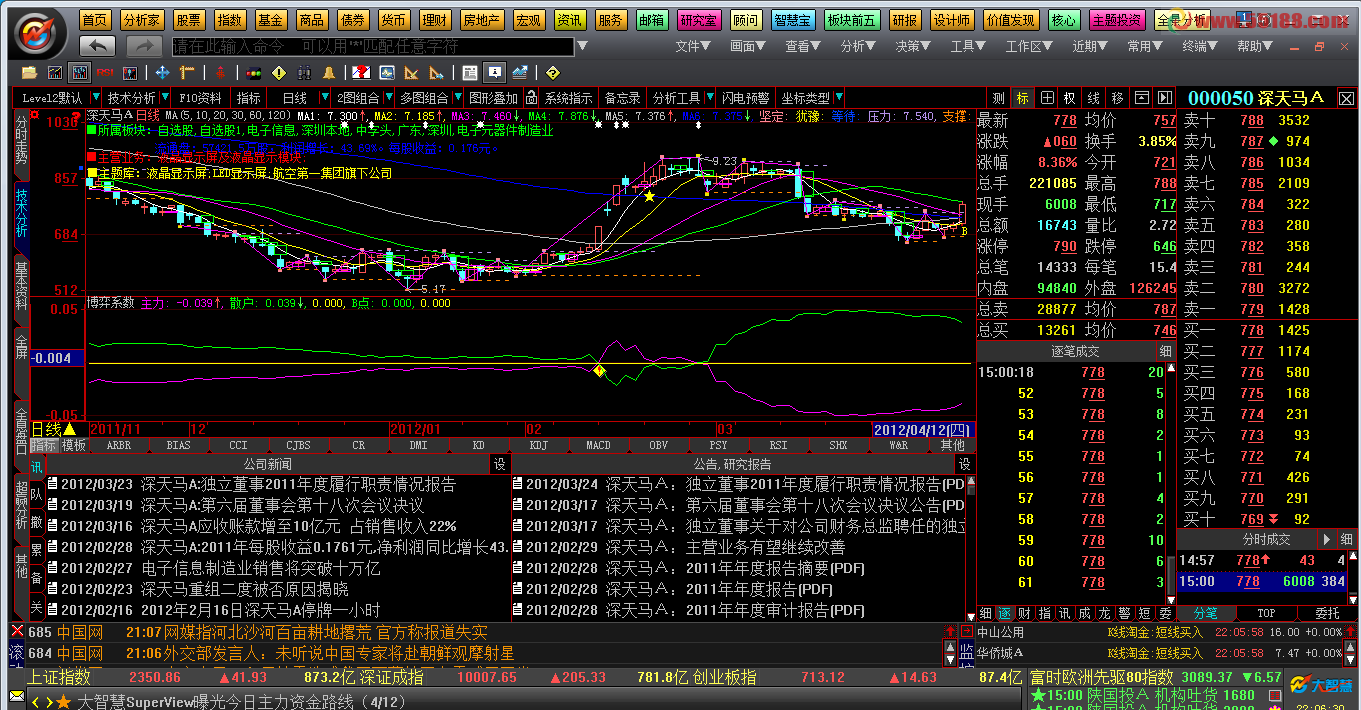
Task: Switch to the TOP tab
Action: [1266, 613]
